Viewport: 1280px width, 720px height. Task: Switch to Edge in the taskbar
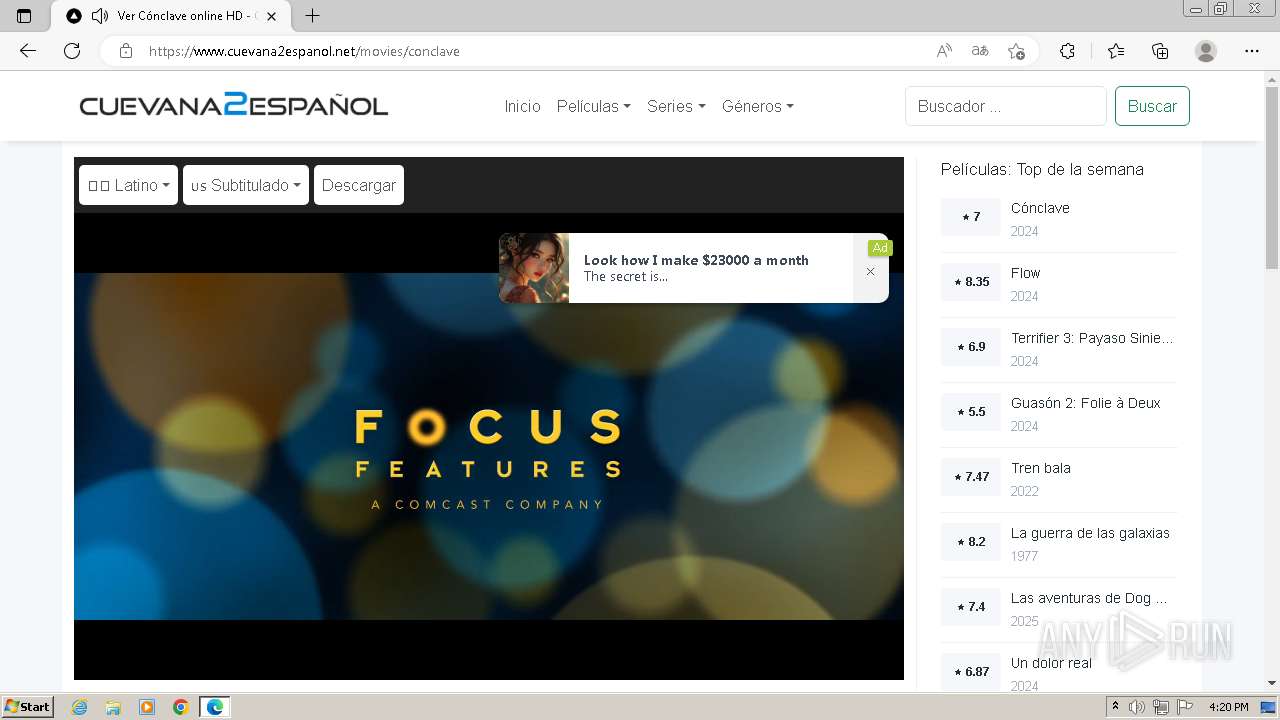(x=215, y=707)
